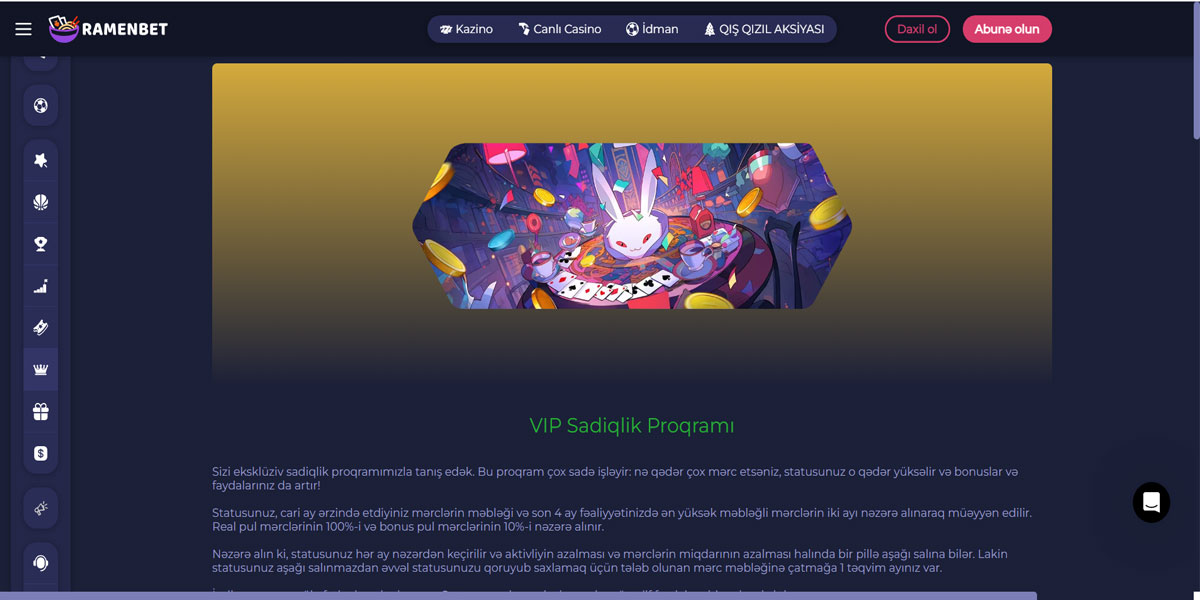Select the crown VIP sidebar icon
Image resolution: width=1200 pixels, height=600 pixels.
[40, 369]
